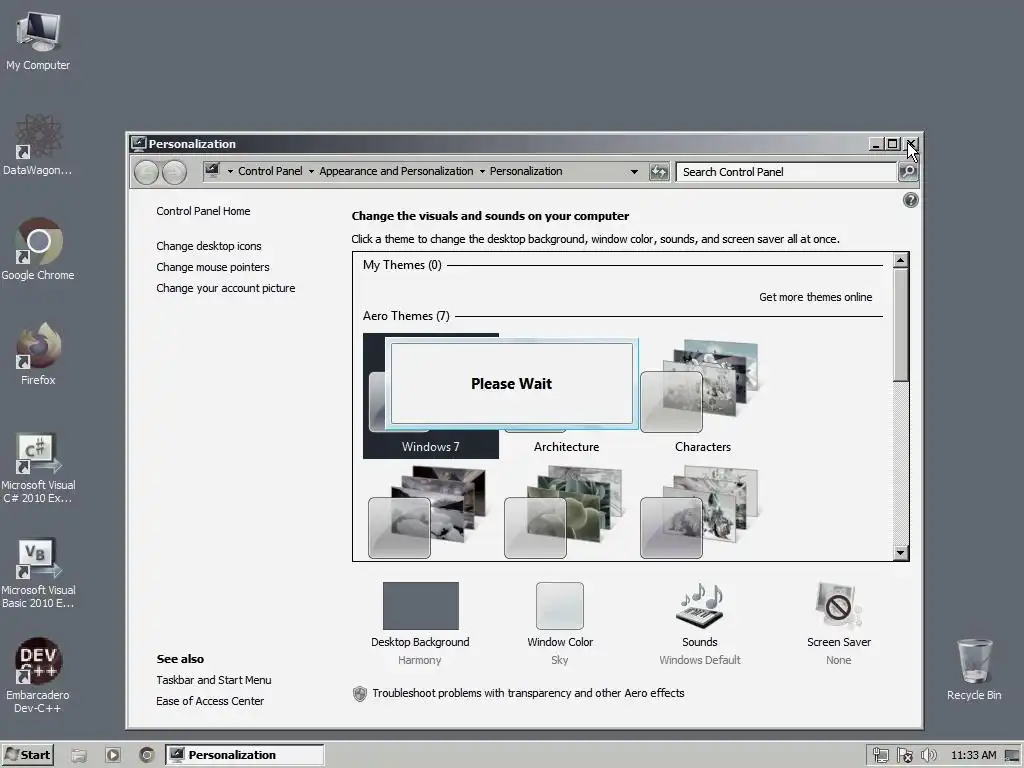Select the theme thumbnail below Architecture
1024x768 pixels.
click(564, 512)
